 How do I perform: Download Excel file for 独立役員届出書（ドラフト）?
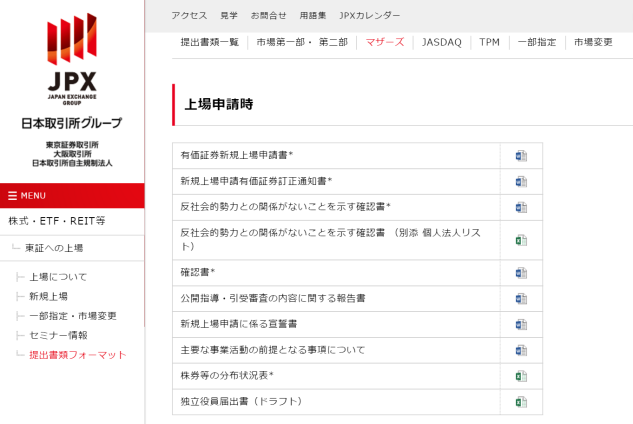point(520,402)
